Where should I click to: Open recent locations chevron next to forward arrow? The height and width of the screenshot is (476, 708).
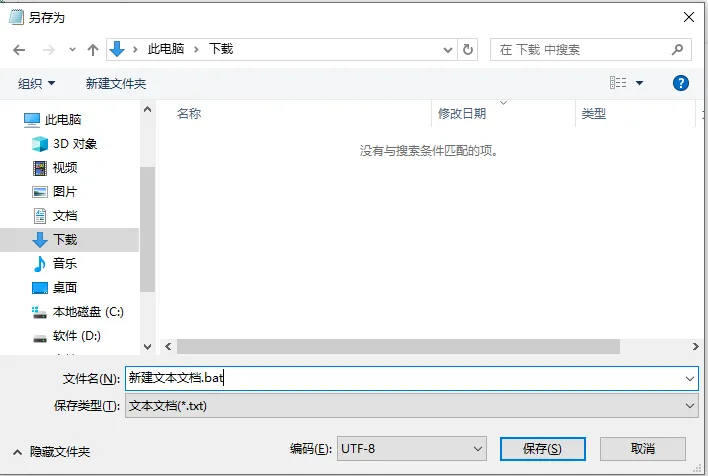click(x=72, y=50)
